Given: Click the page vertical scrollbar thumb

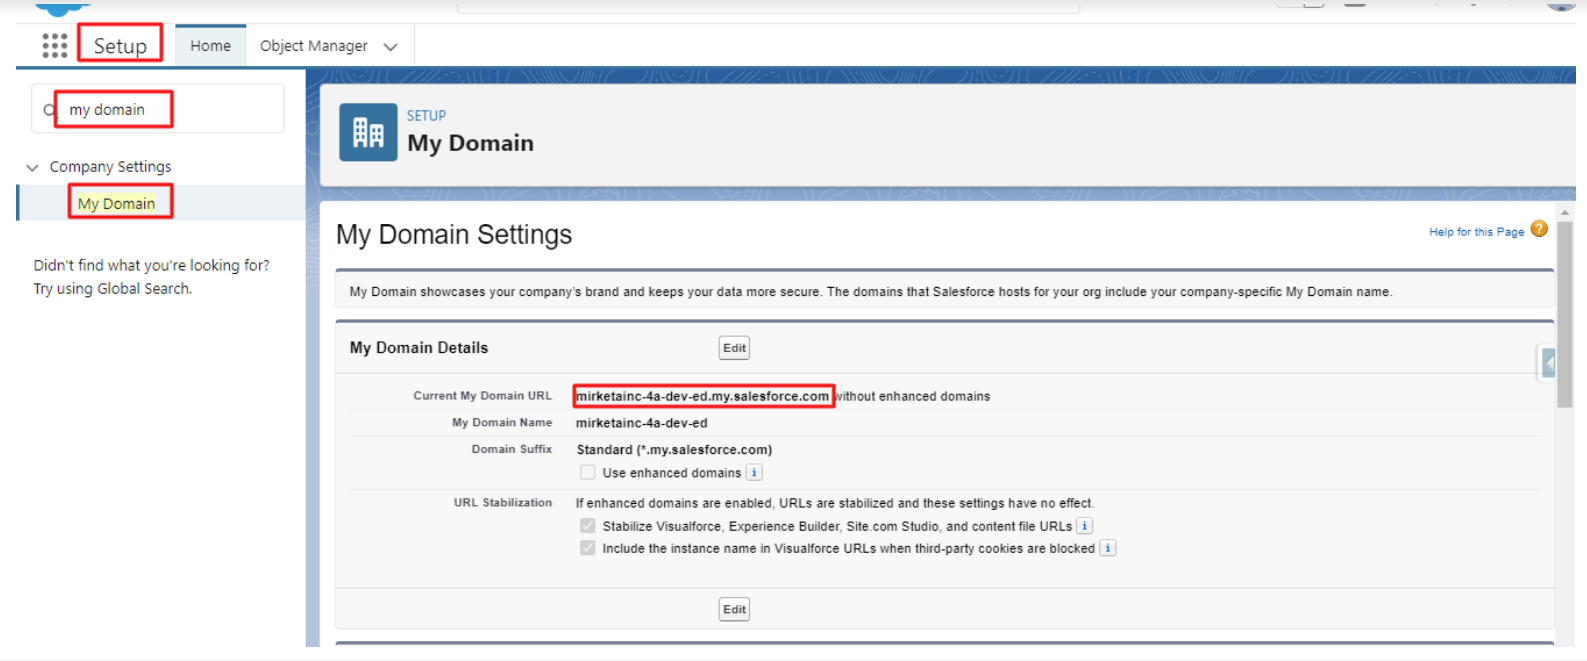Looking at the screenshot, I should [x=1565, y=314].
